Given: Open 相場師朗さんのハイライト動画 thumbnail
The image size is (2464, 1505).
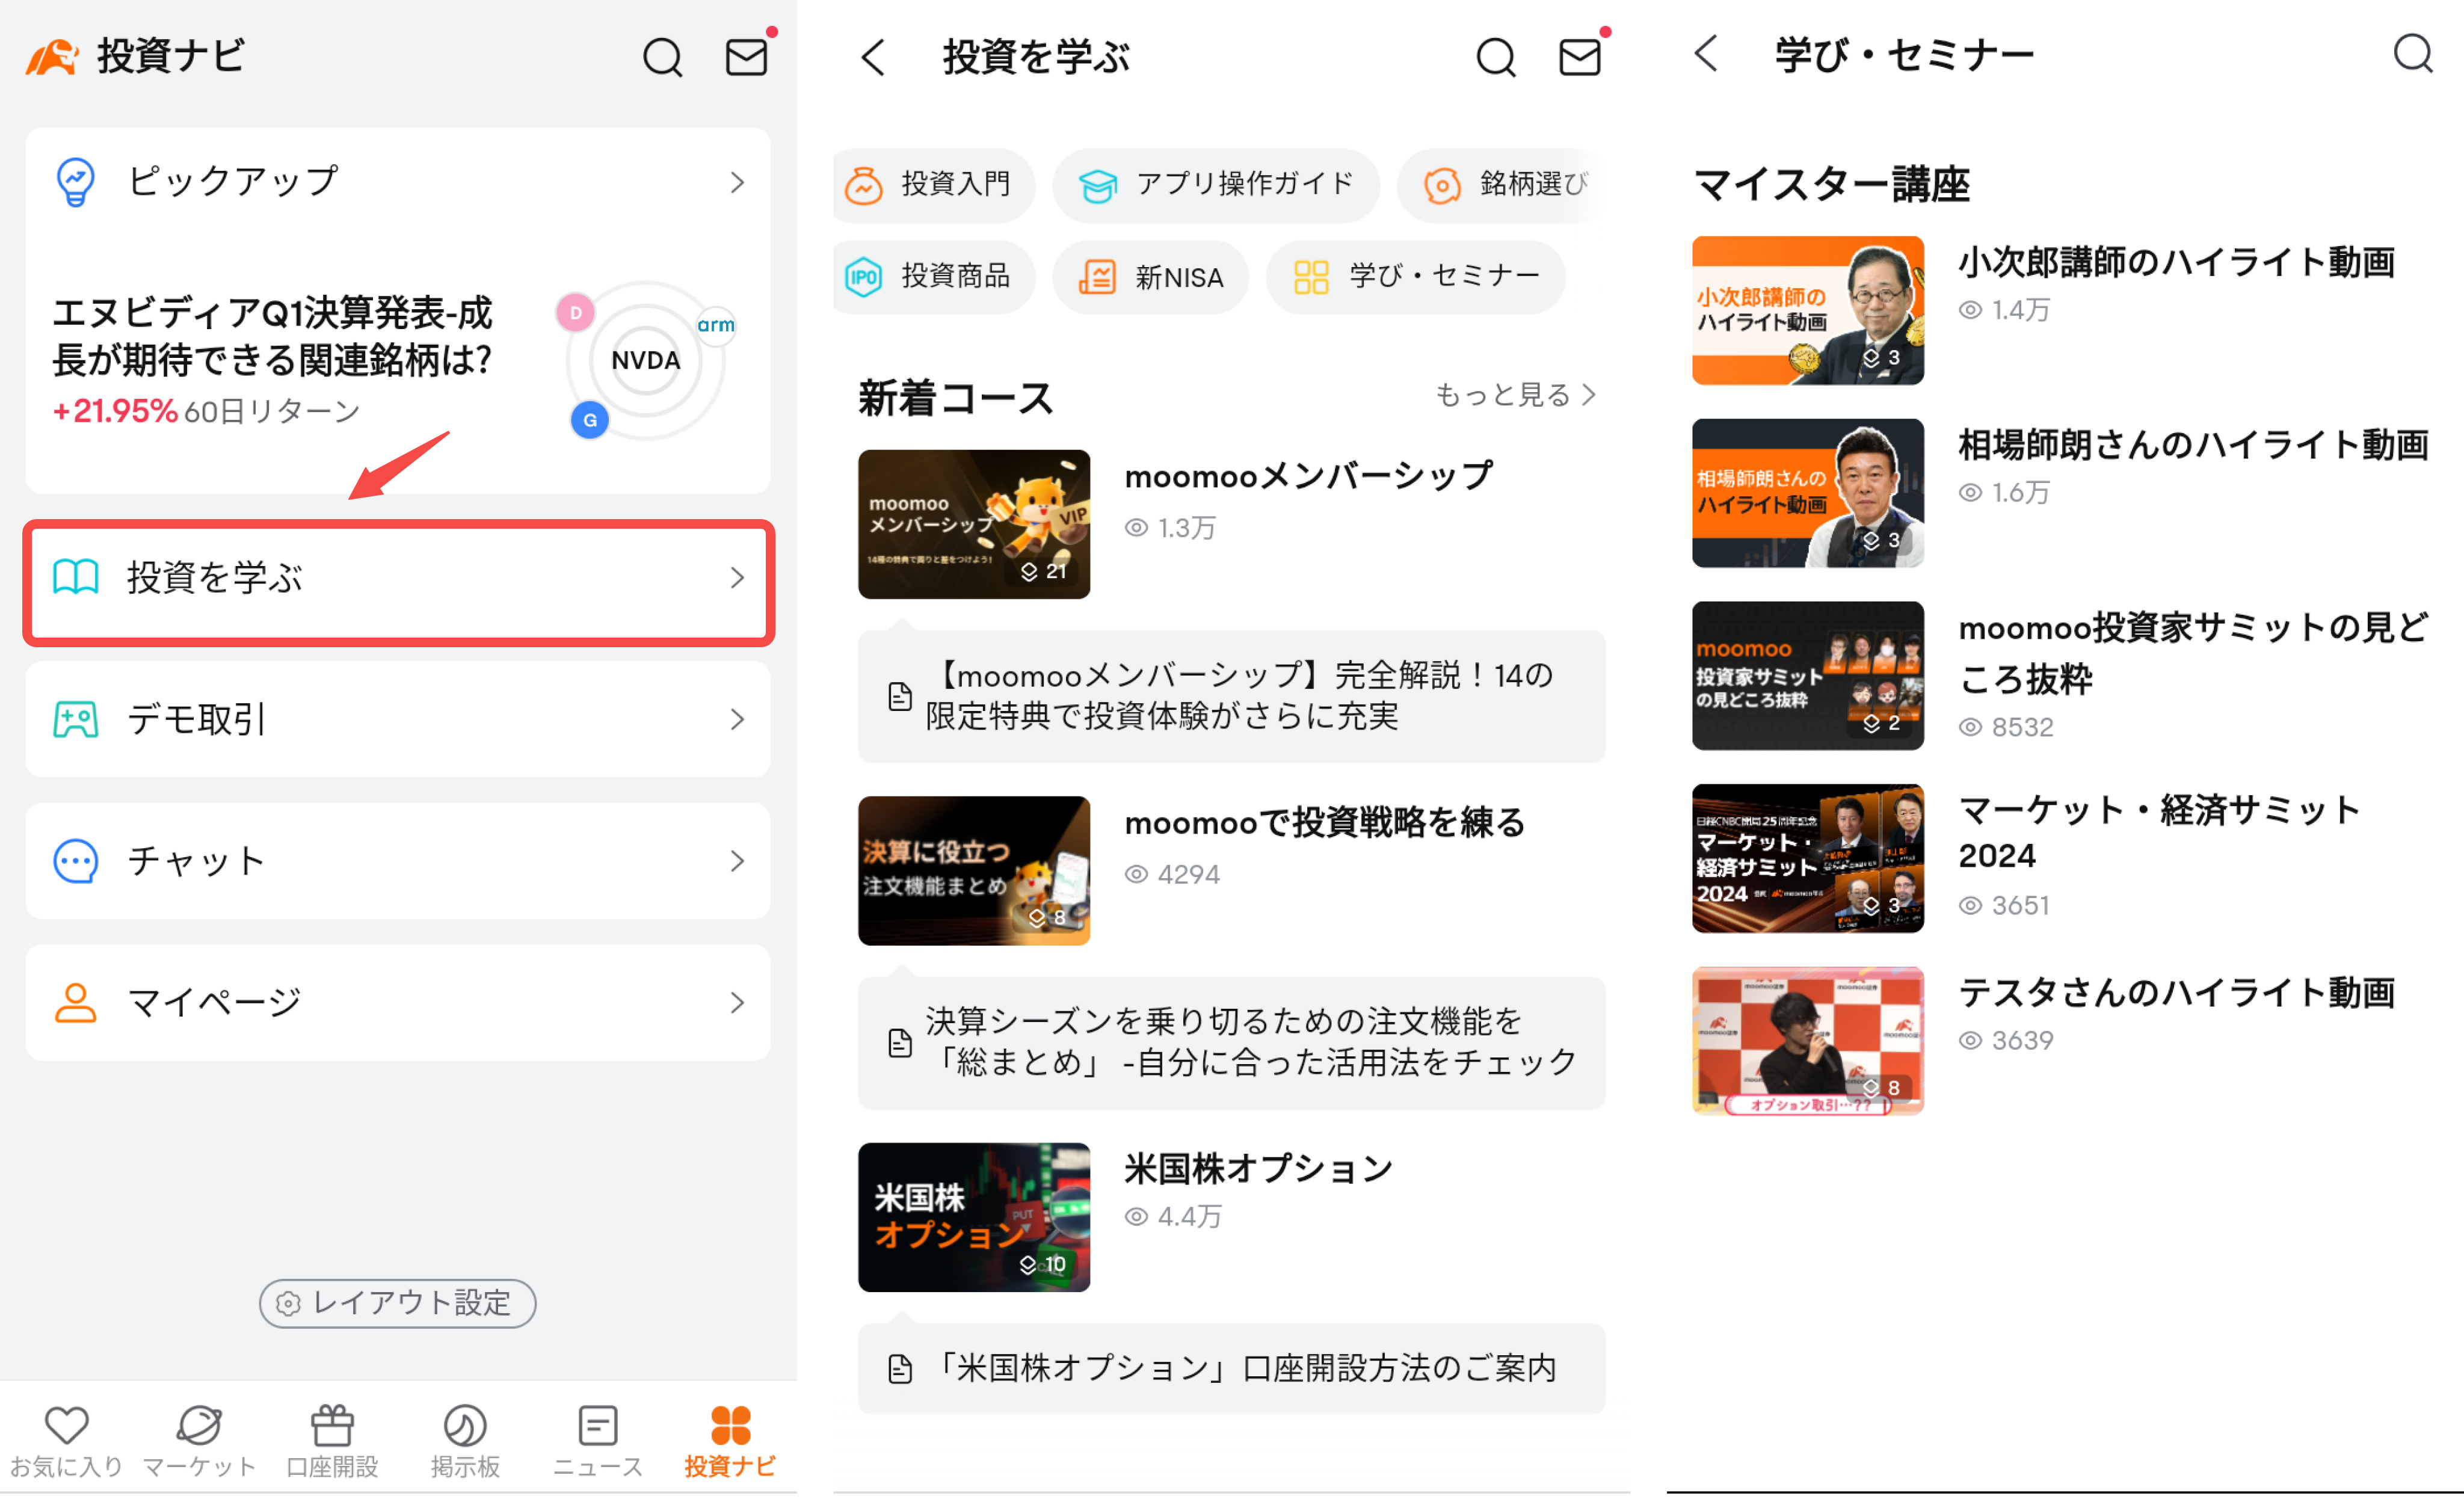Looking at the screenshot, I should pos(1808,493).
